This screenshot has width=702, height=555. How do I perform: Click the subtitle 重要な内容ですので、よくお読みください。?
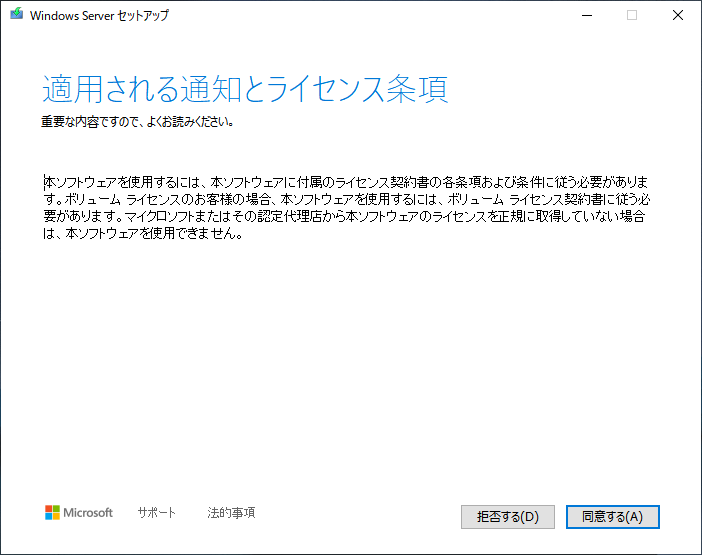pos(137,121)
